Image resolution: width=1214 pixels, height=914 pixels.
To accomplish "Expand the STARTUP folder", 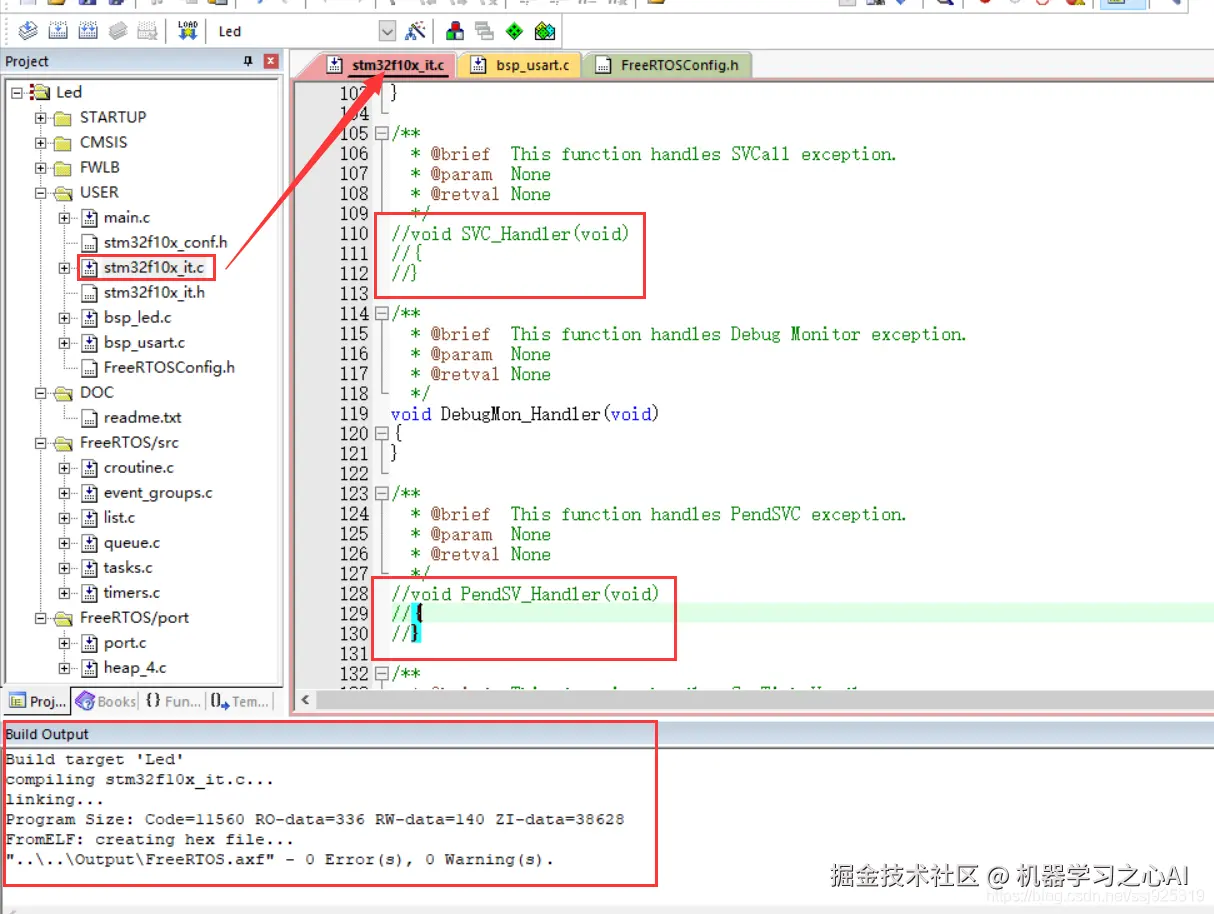I will (x=41, y=117).
